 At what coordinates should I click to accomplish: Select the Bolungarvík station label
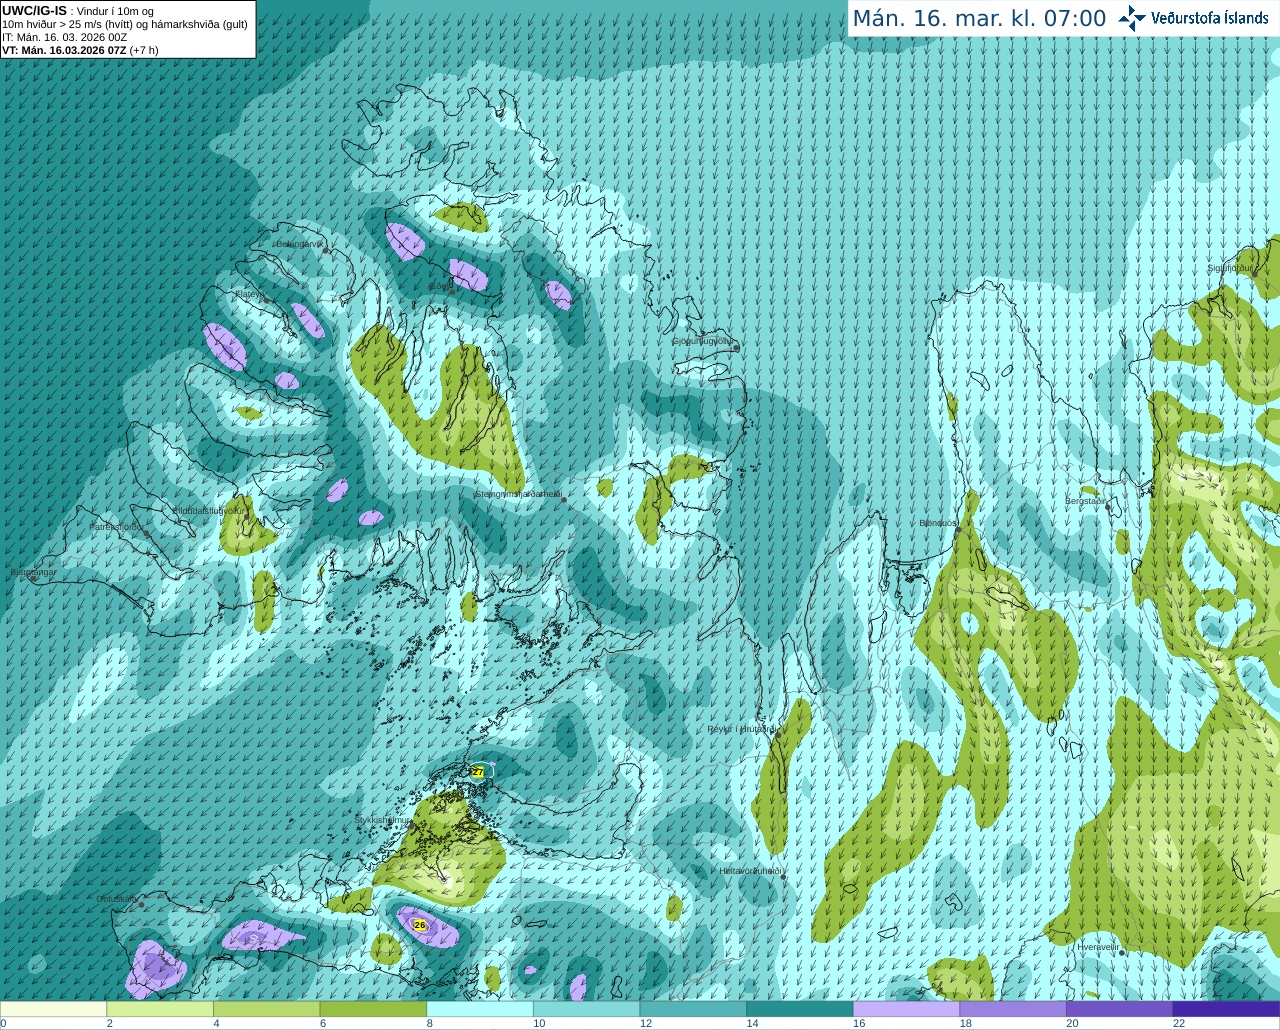pos(298,244)
